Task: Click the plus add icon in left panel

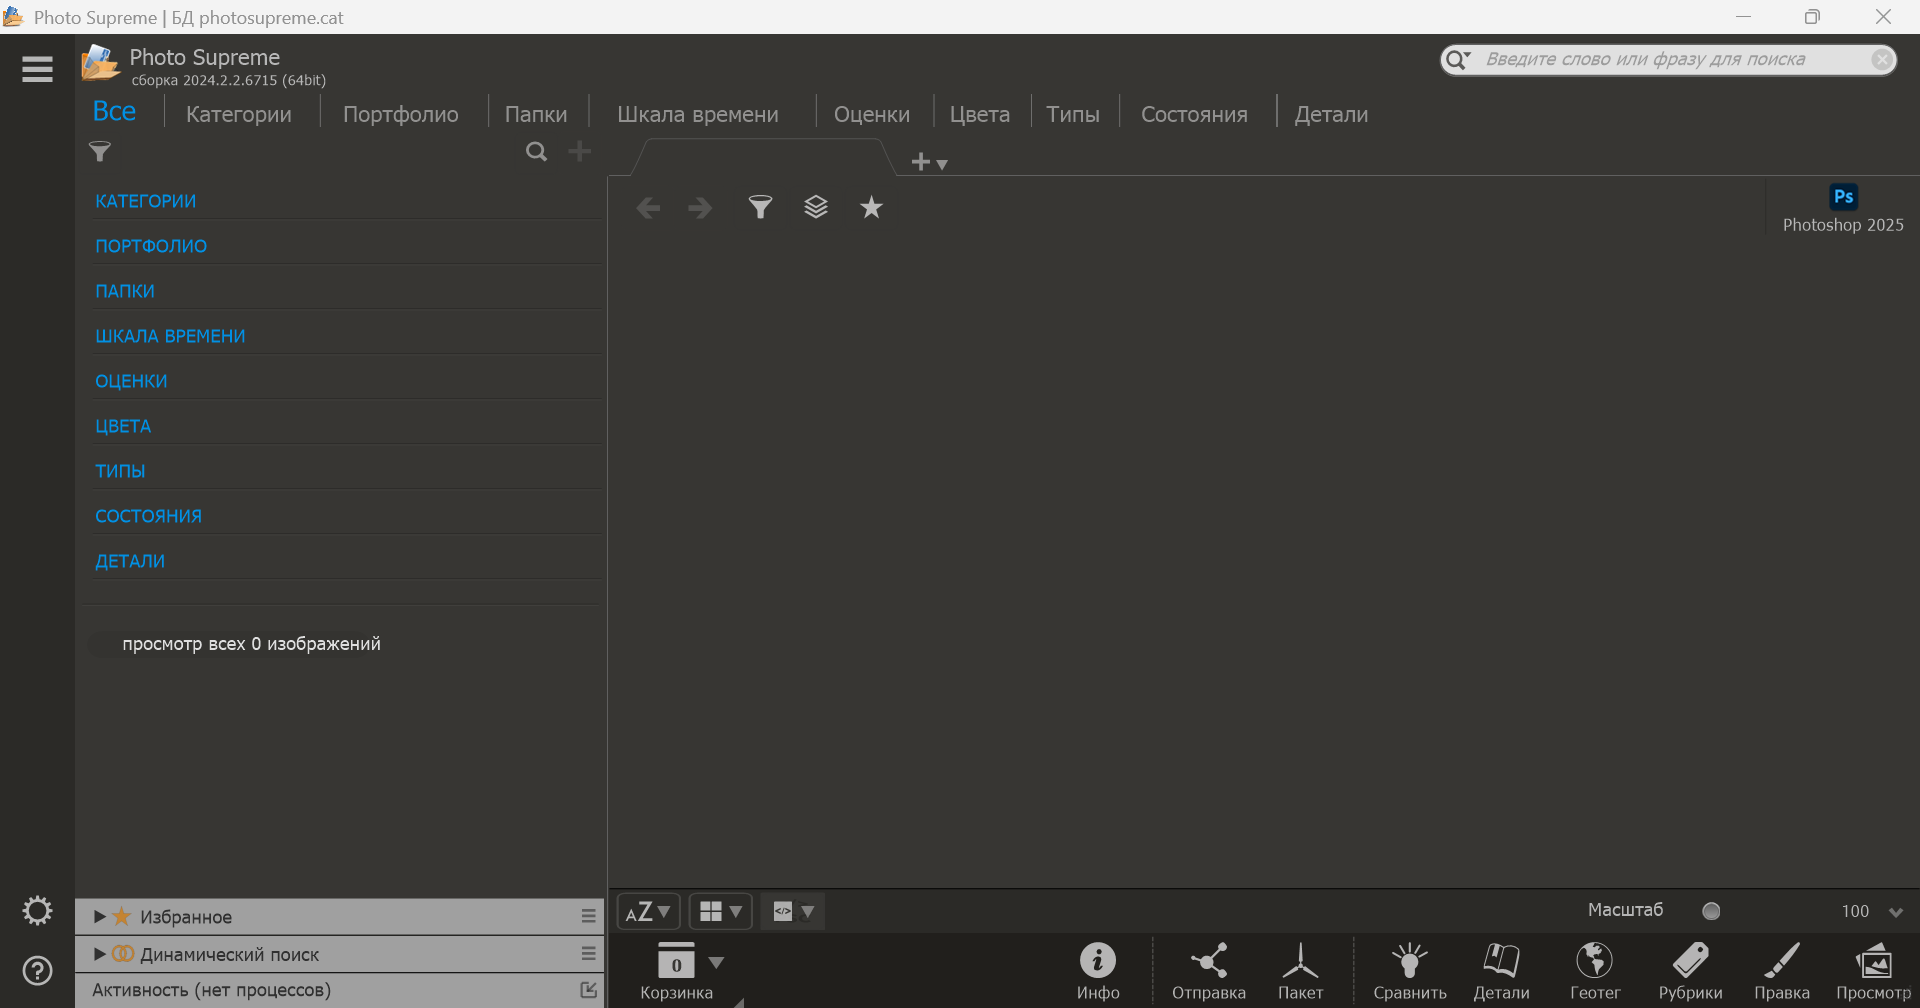Action: 579,151
